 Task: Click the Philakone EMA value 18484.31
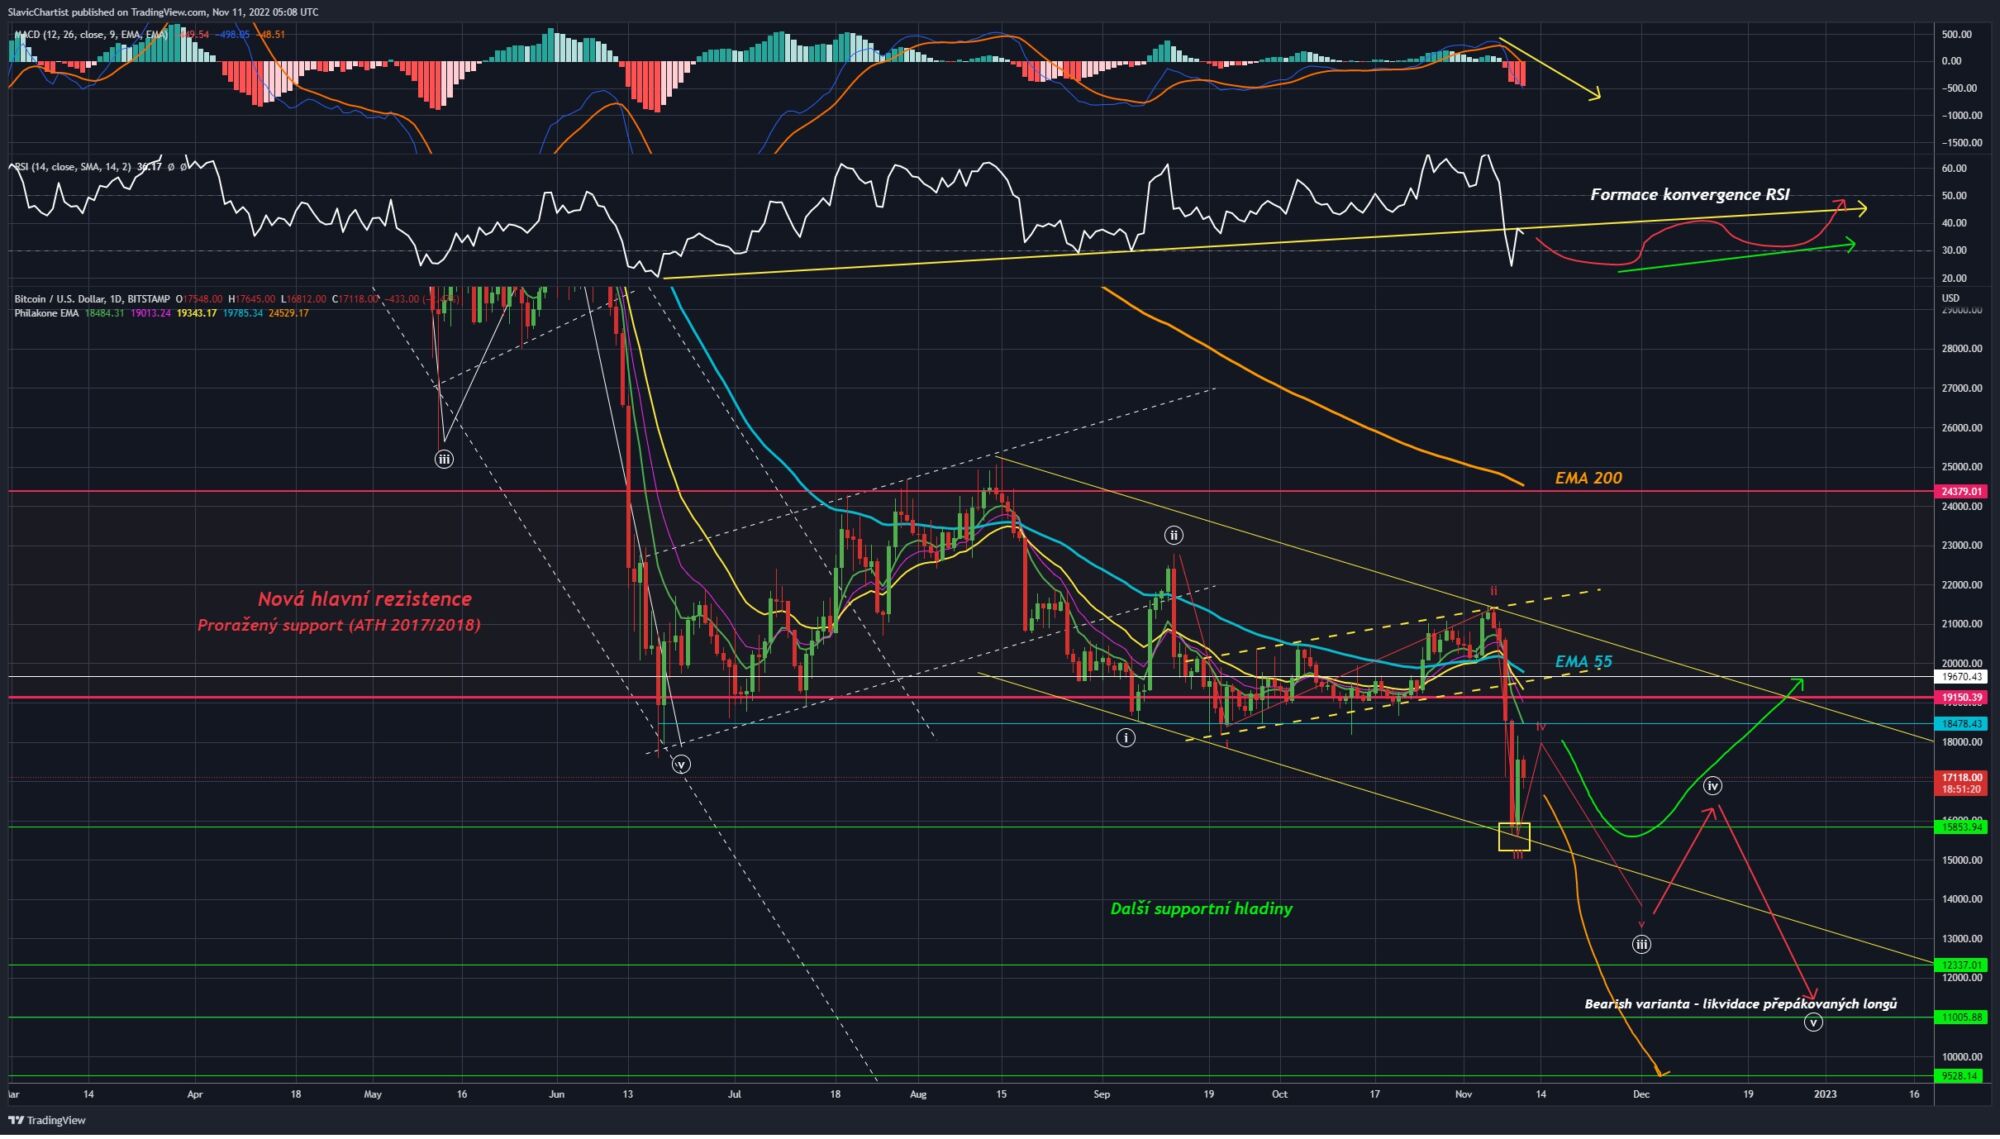point(105,313)
